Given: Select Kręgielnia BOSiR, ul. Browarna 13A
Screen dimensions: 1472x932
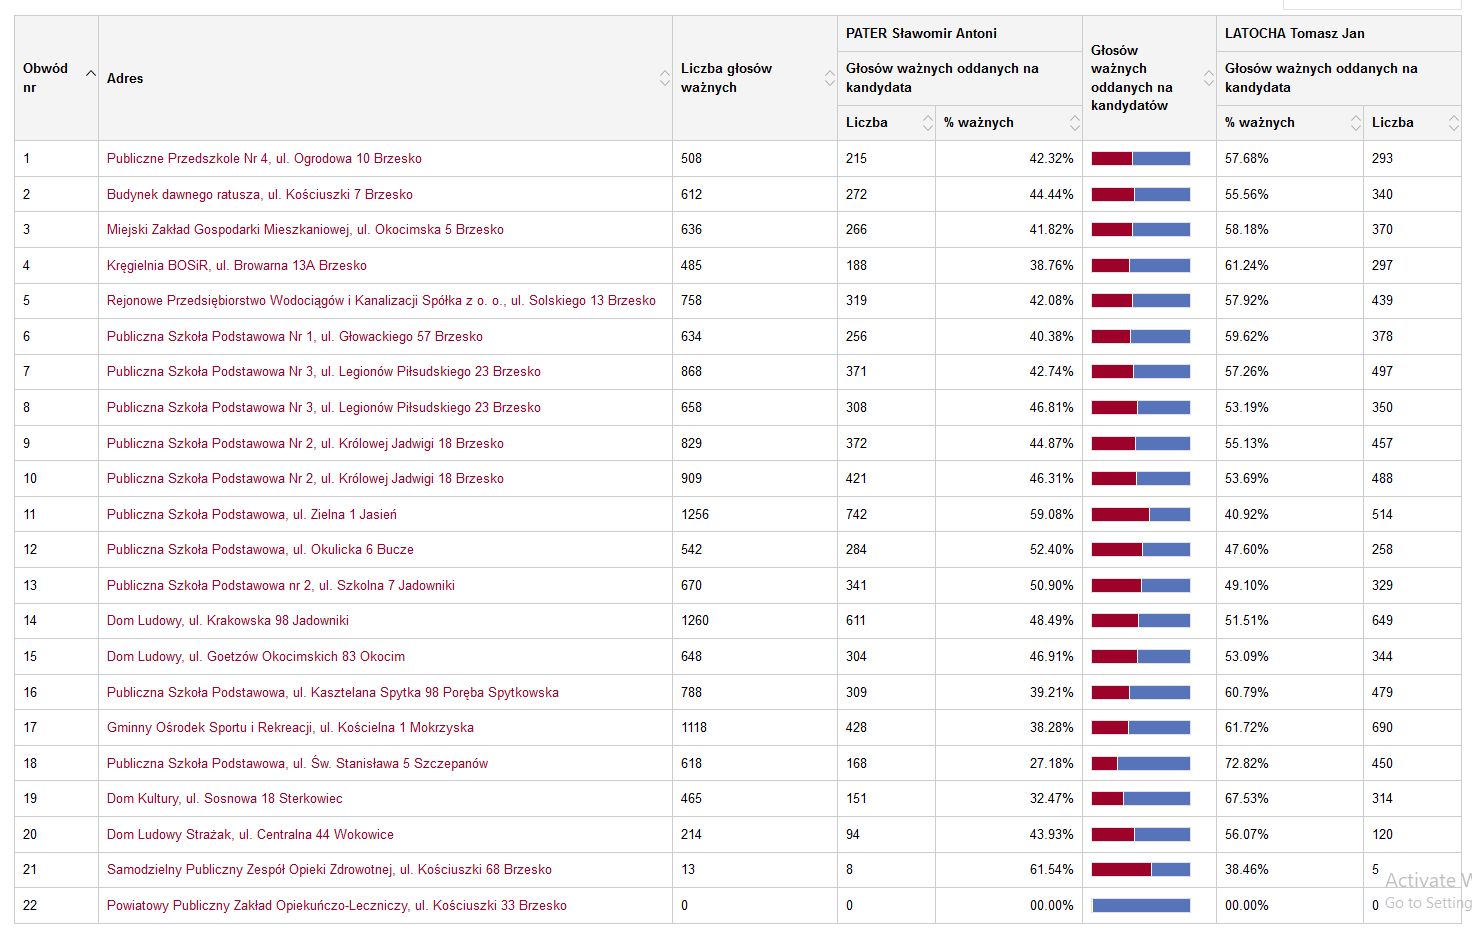Looking at the screenshot, I should point(236,266).
